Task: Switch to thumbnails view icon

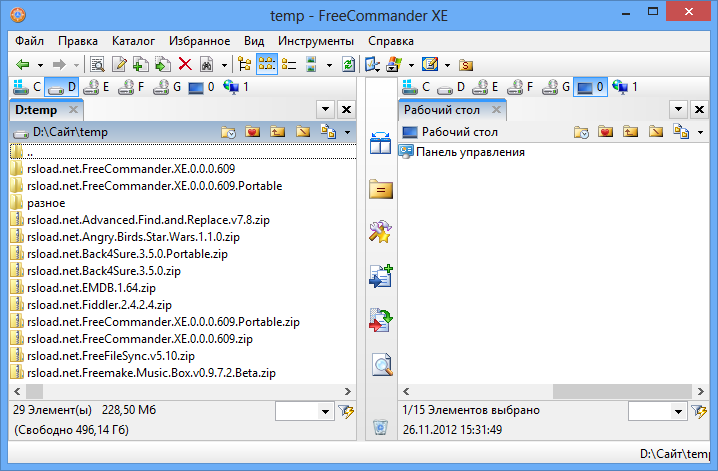Action: 311,65
